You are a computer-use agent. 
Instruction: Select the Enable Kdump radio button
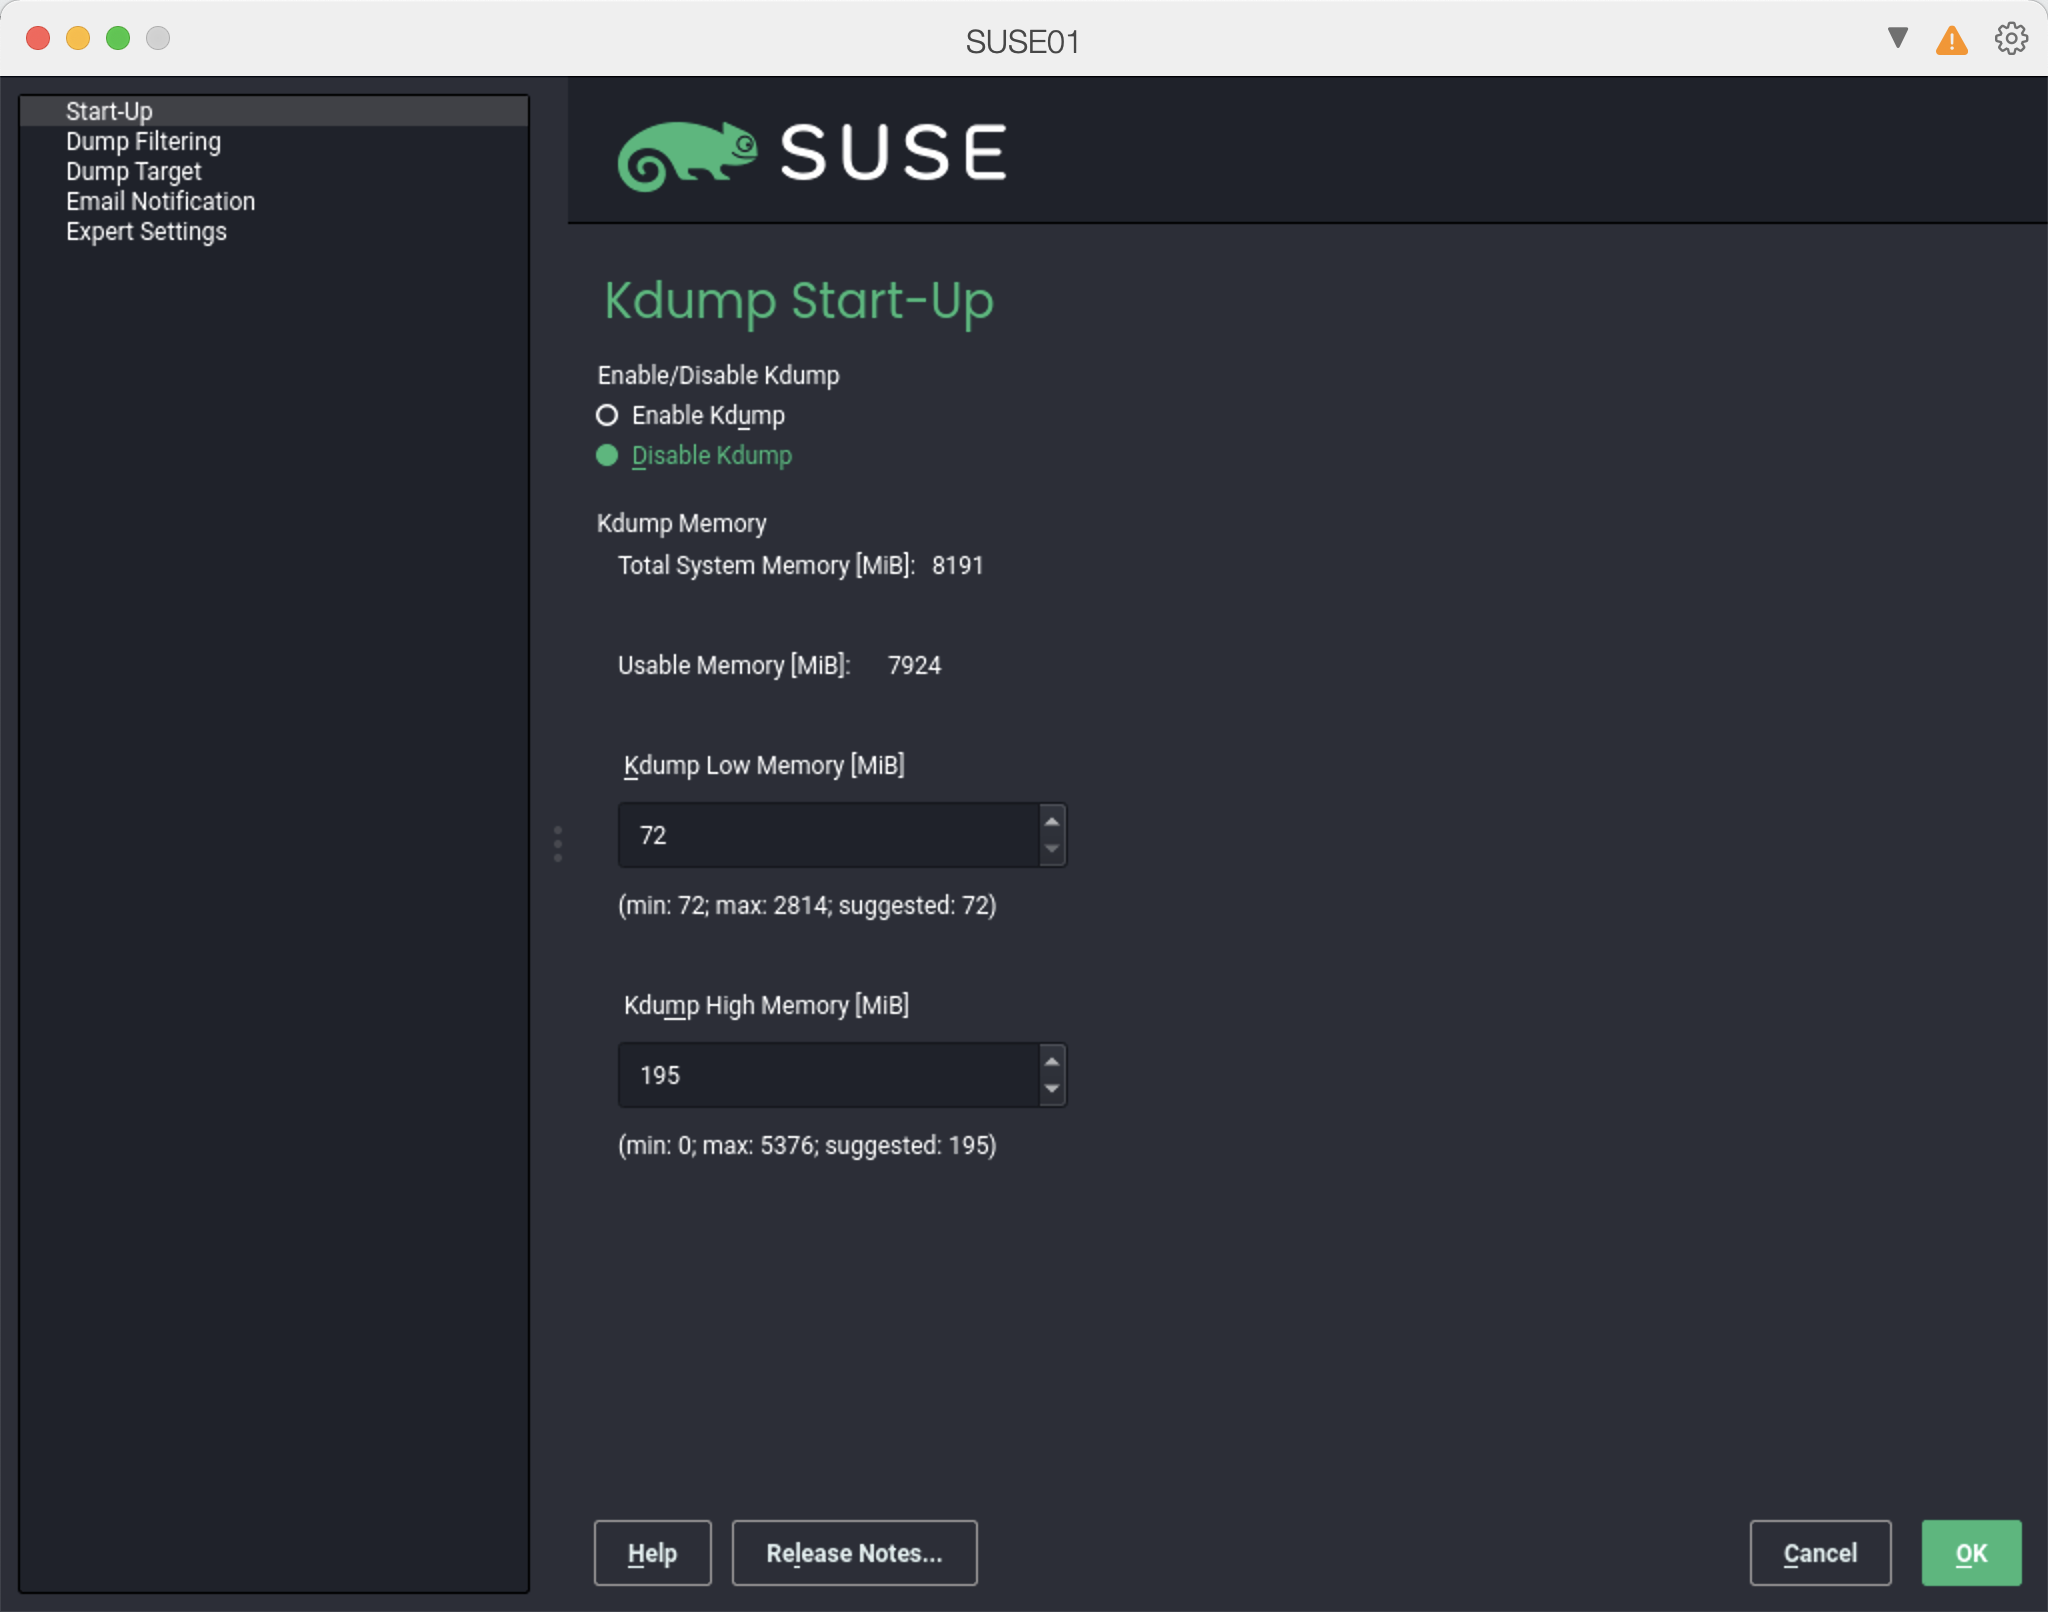click(x=607, y=415)
